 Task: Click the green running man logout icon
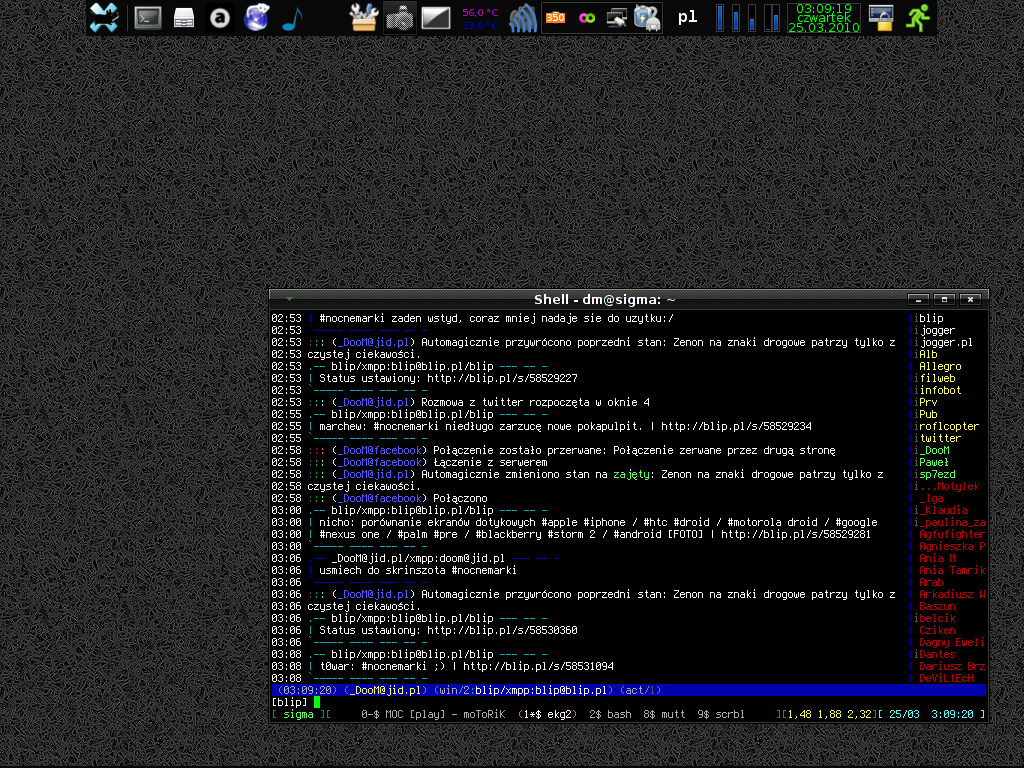918,17
